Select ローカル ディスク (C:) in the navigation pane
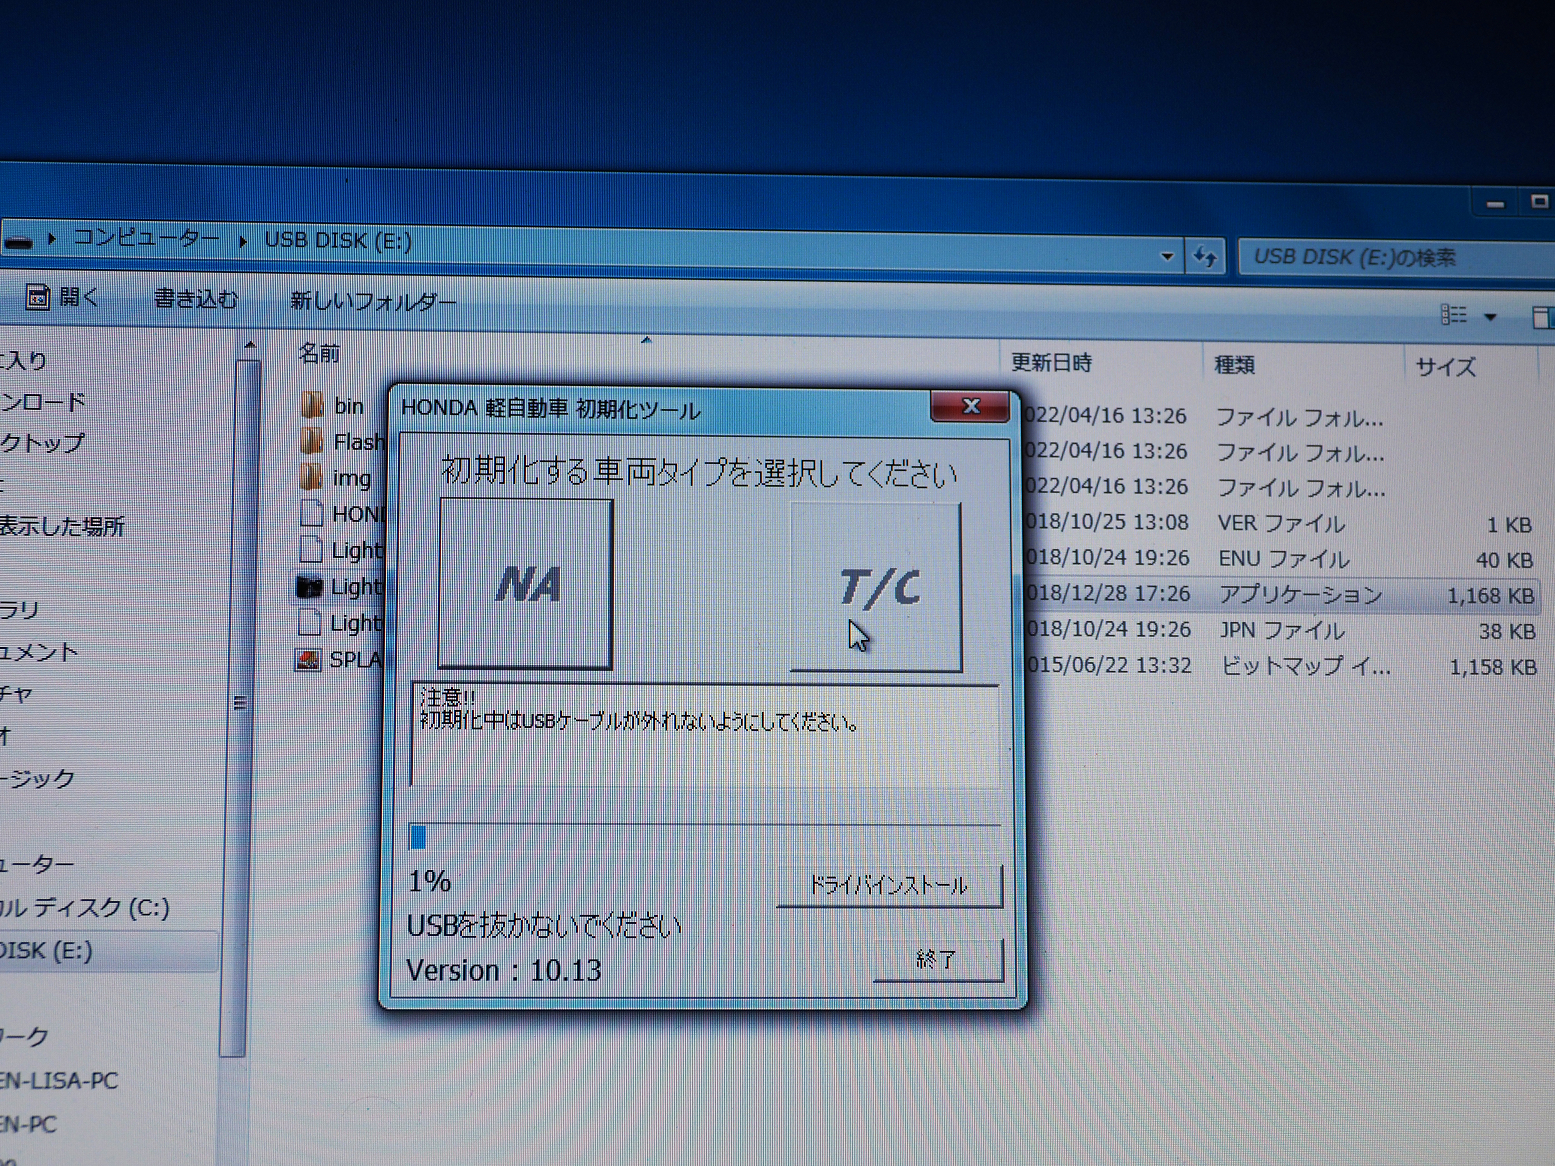1555x1166 pixels. pos(84,907)
